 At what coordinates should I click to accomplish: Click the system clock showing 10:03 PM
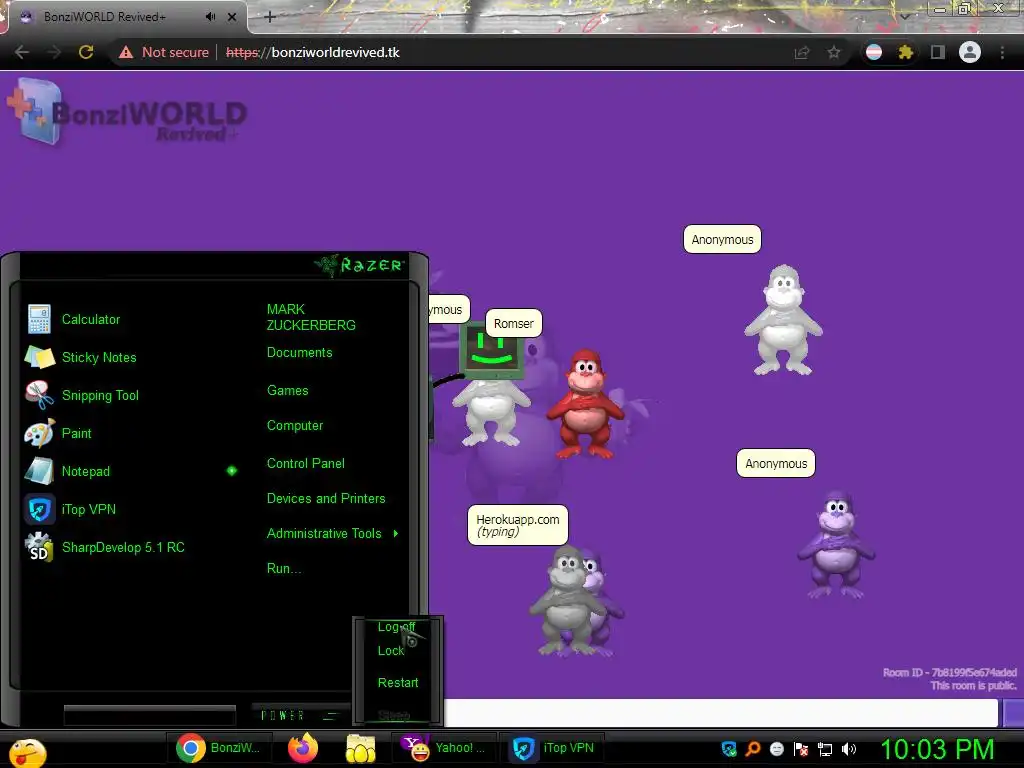(x=937, y=749)
